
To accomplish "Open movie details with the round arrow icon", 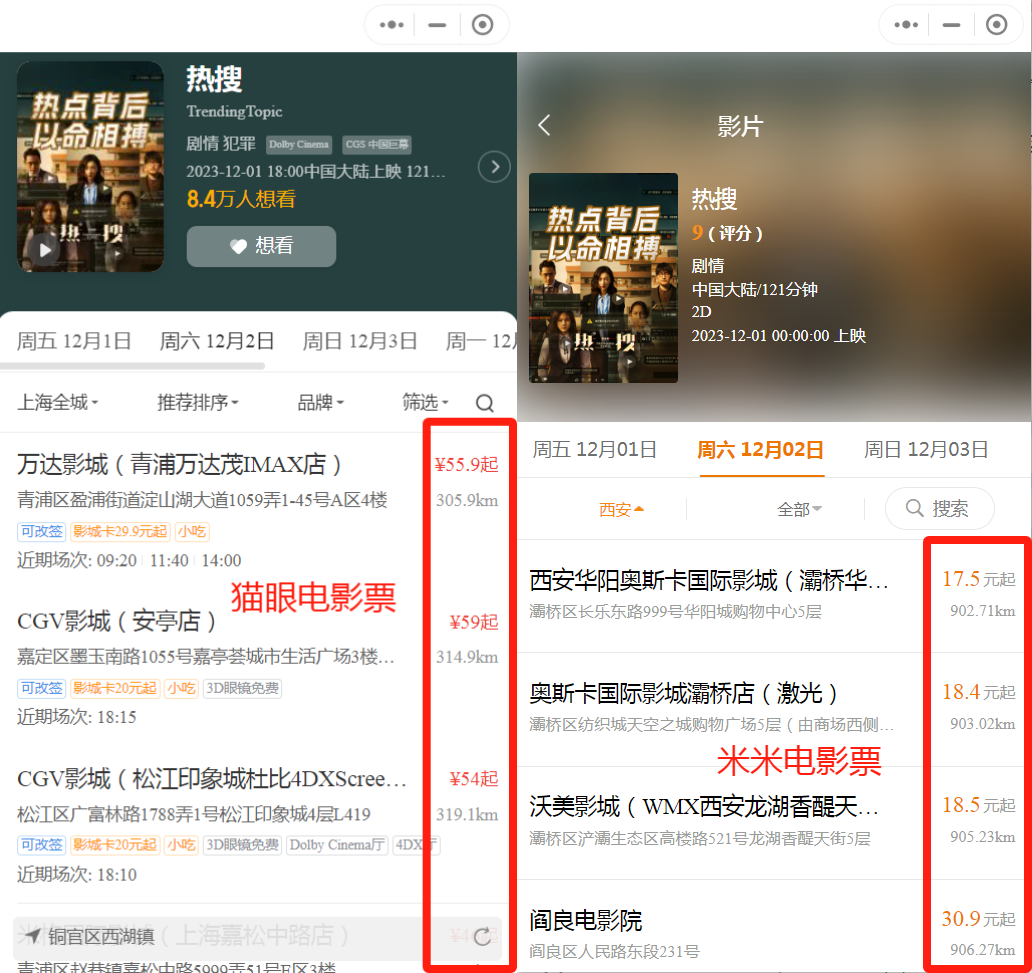I will [x=494, y=167].
